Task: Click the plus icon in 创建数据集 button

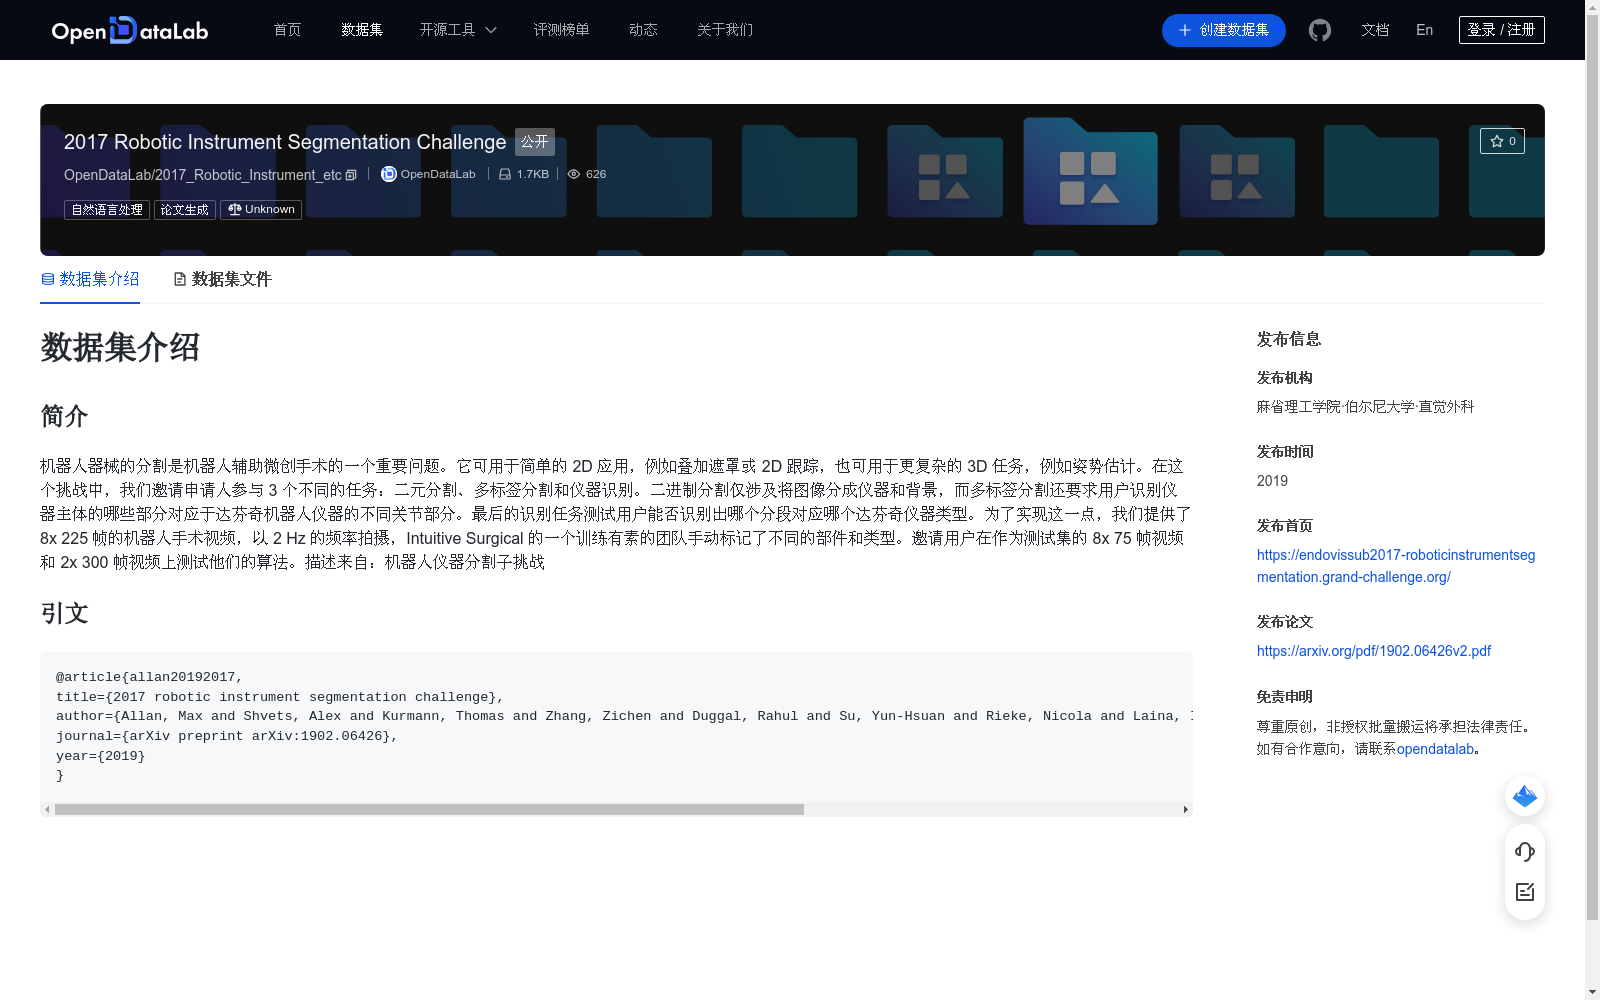Action: [x=1185, y=30]
